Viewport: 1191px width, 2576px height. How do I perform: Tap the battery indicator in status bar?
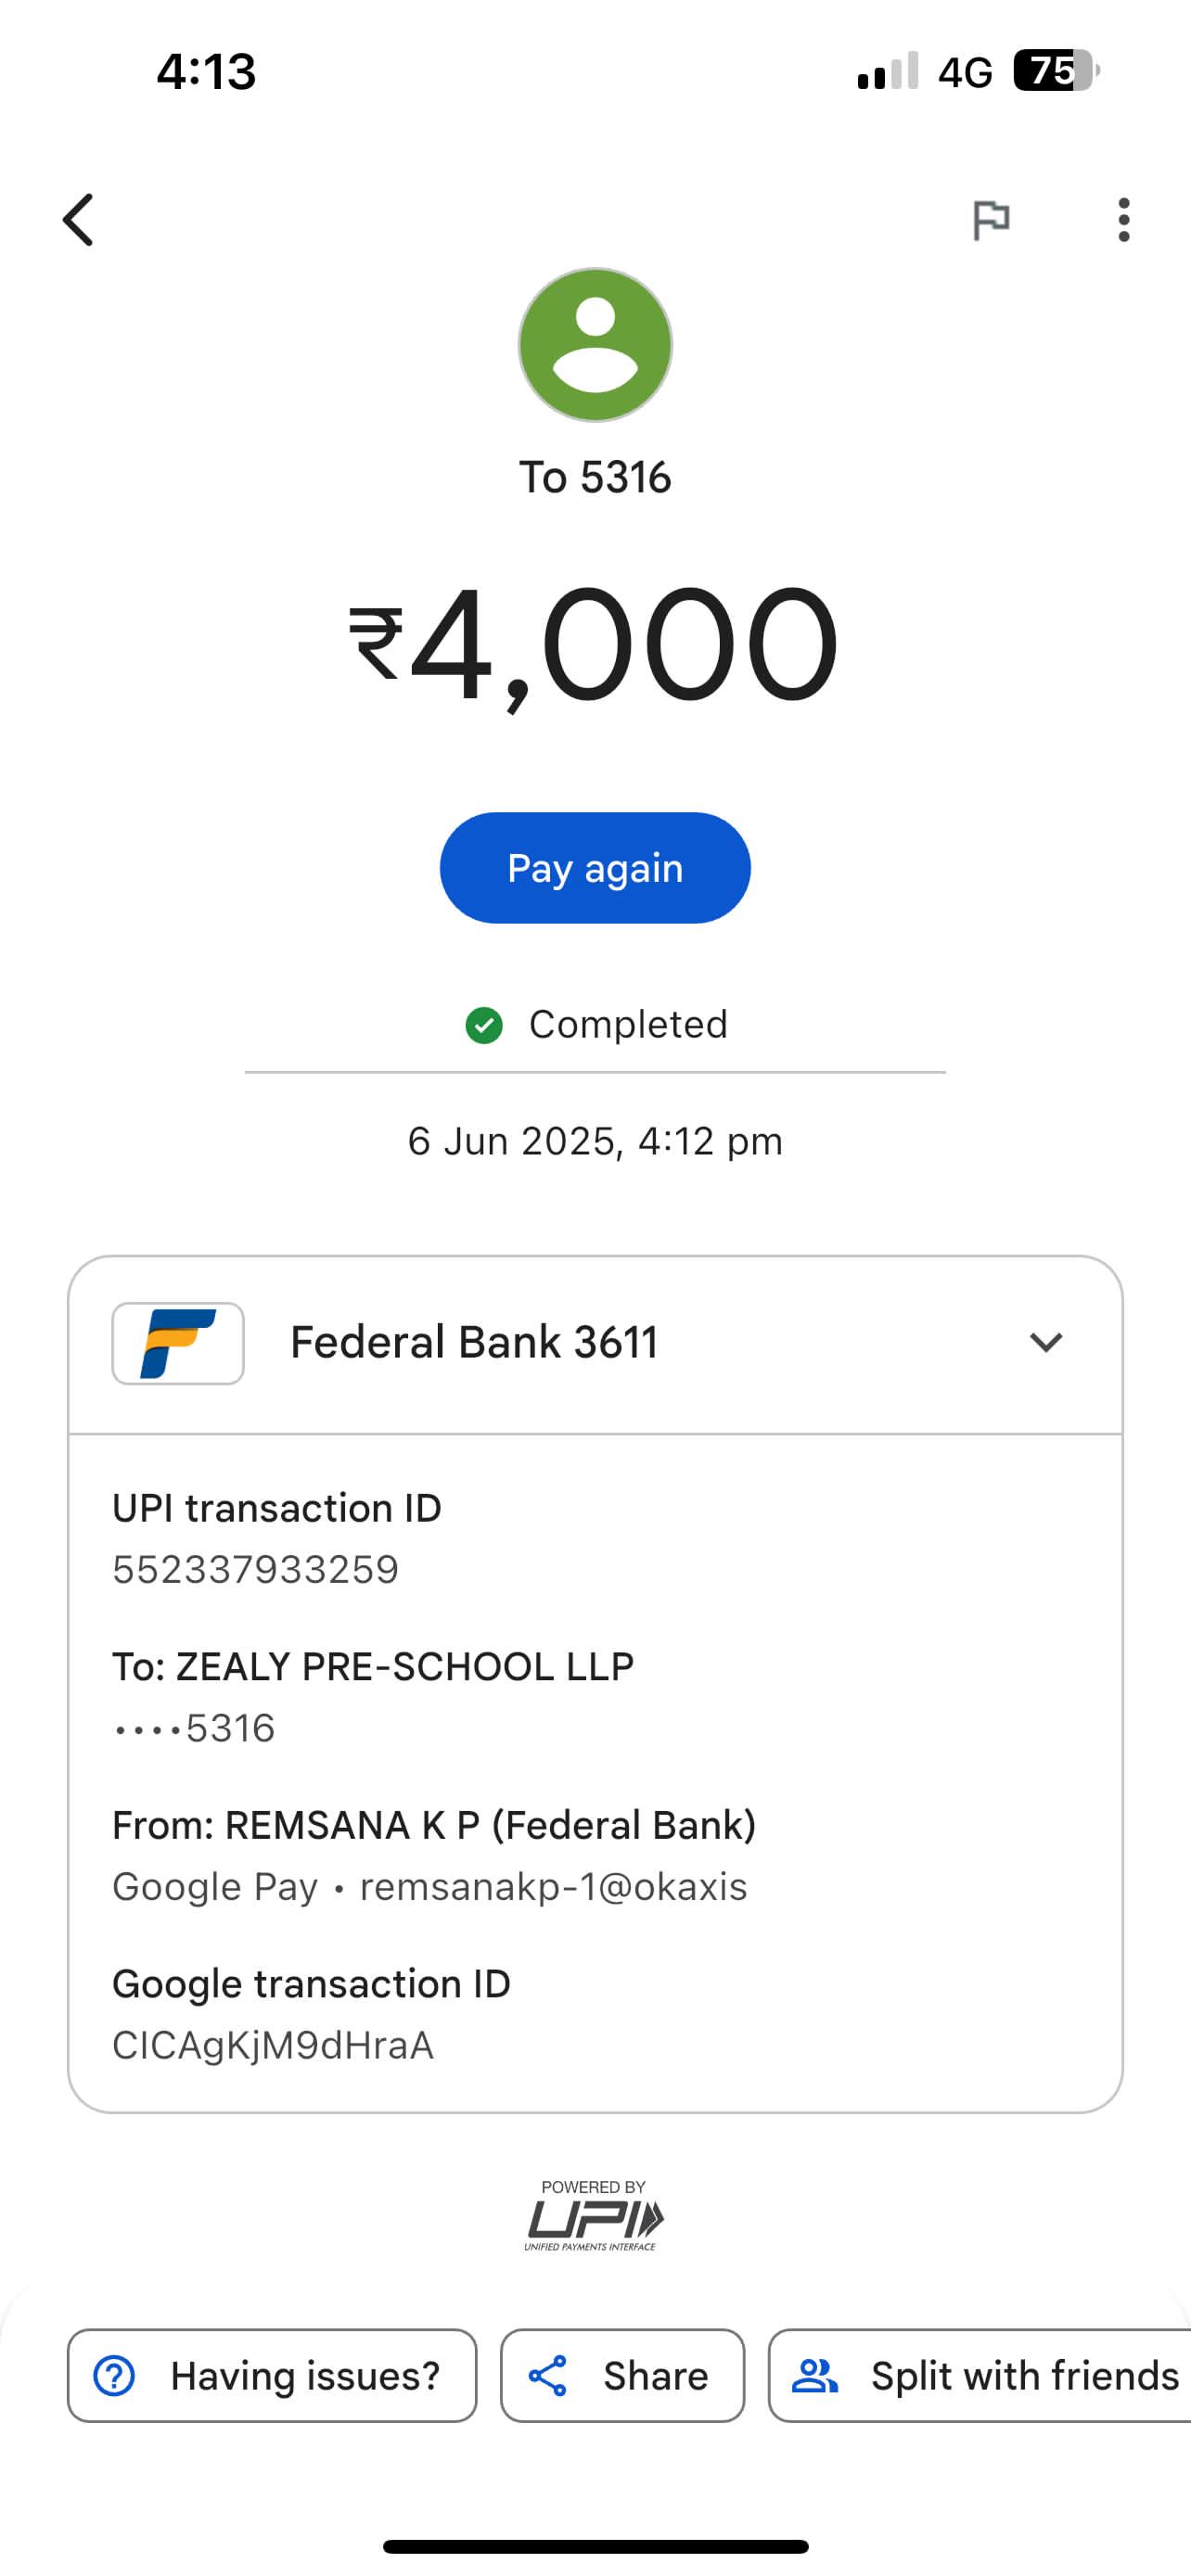pyautogui.click(x=1056, y=71)
